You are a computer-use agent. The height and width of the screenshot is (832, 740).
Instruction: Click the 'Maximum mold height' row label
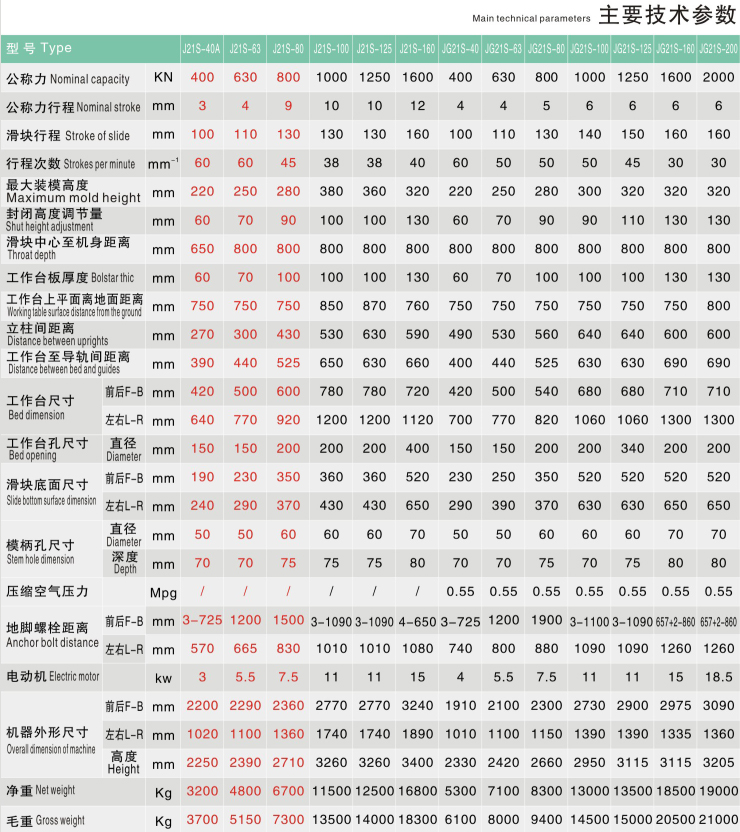point(73,192)
